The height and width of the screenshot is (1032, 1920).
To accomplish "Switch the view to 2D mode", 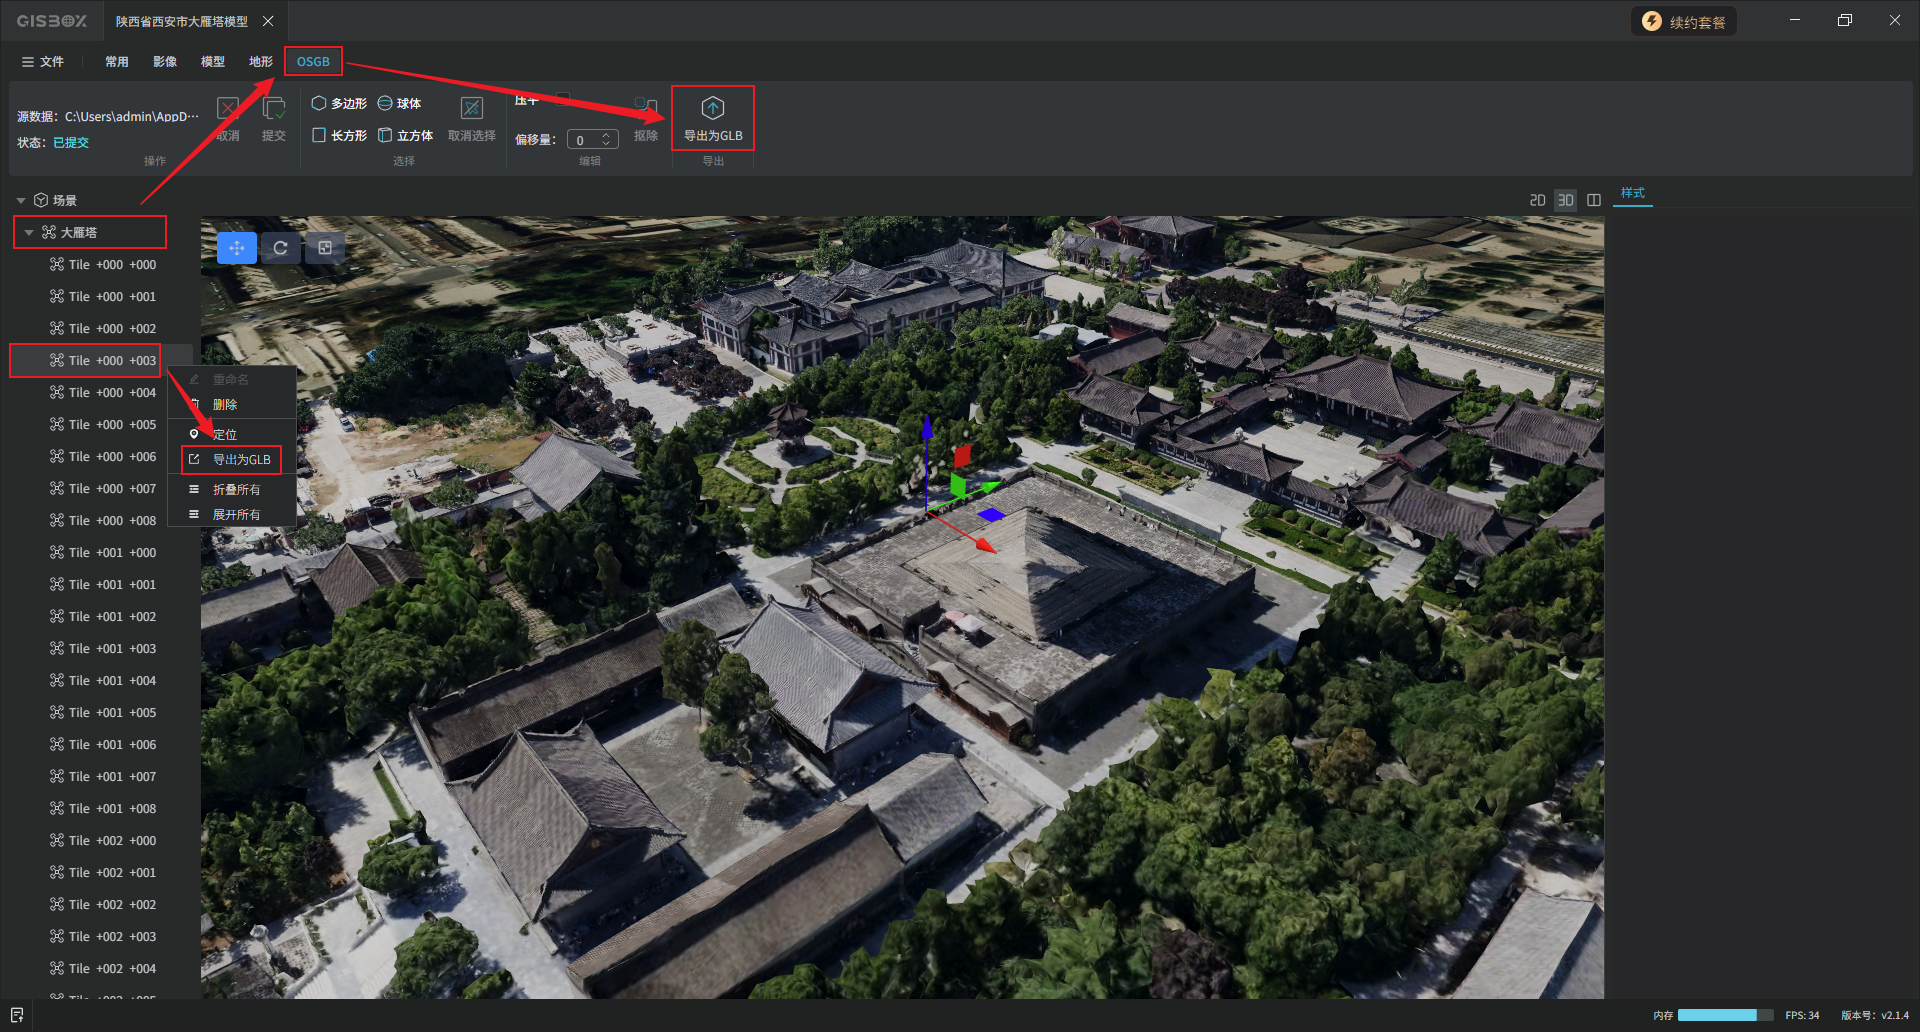I will [x=1537, y=200].
